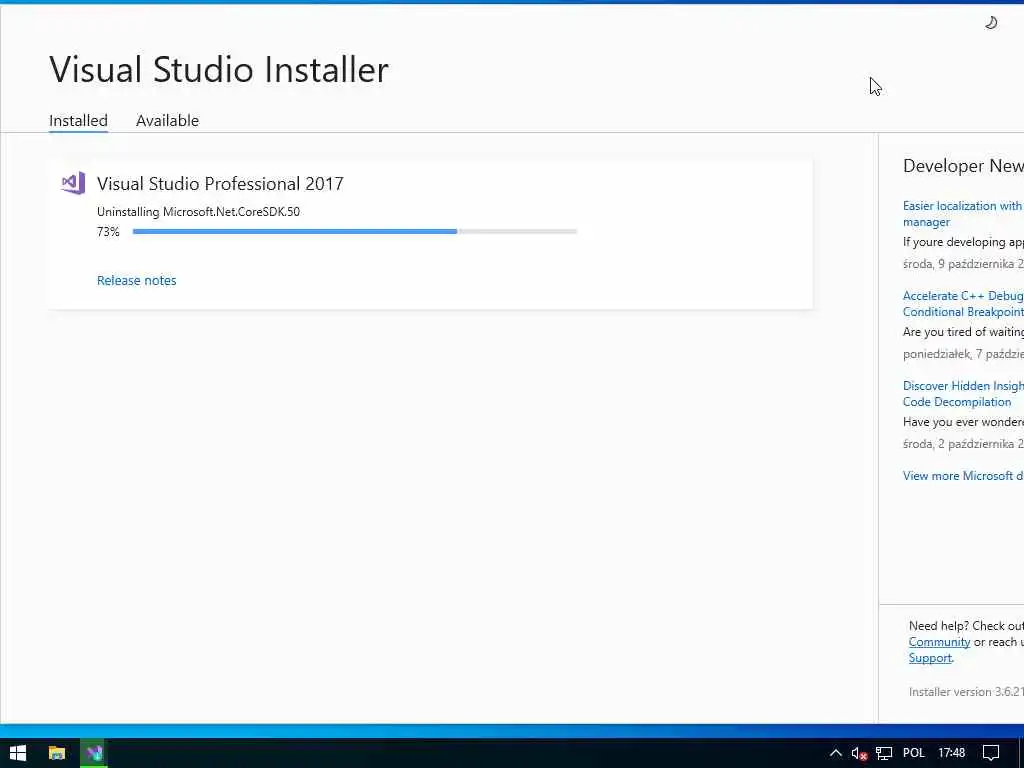The width and height of the screenshot is (1024, 768).
Task: Open 'Easier localization with' news article
Action: (963, 214)
